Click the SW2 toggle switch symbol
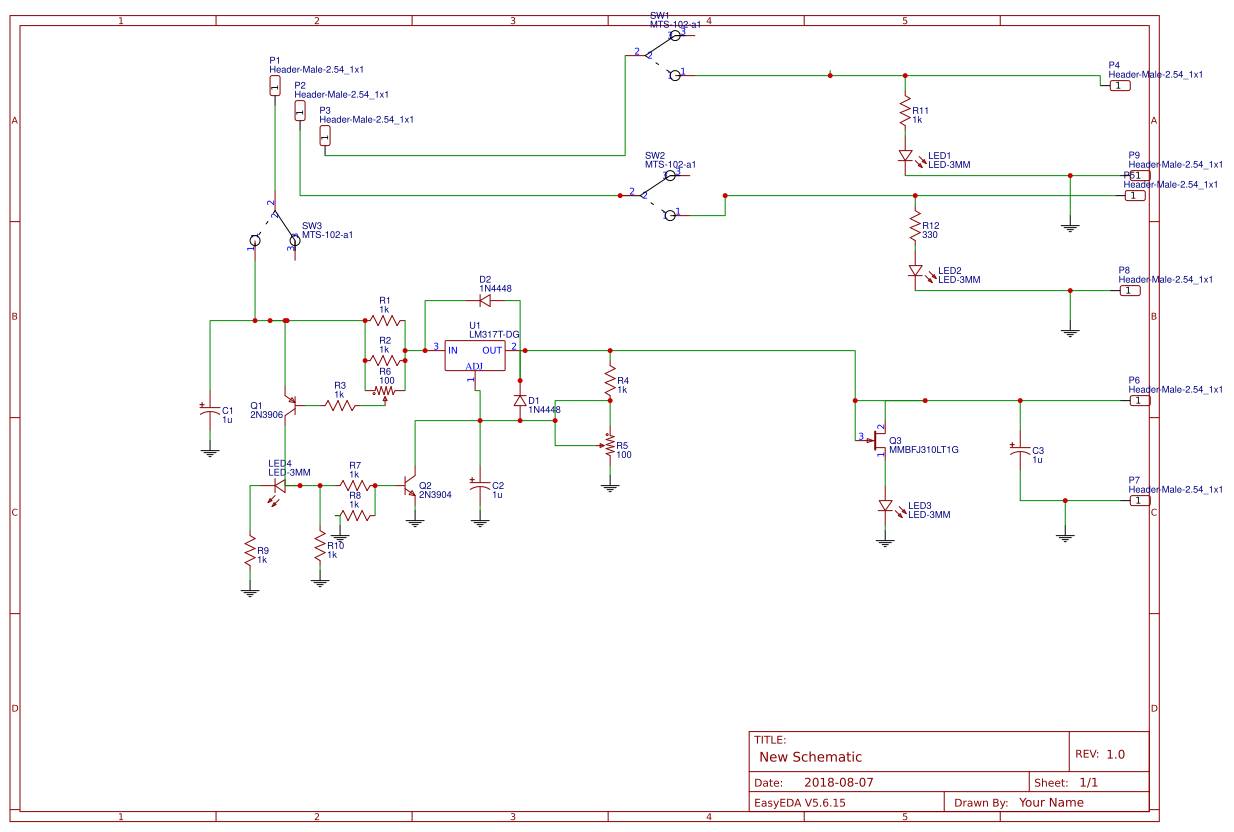 point(655,194)
